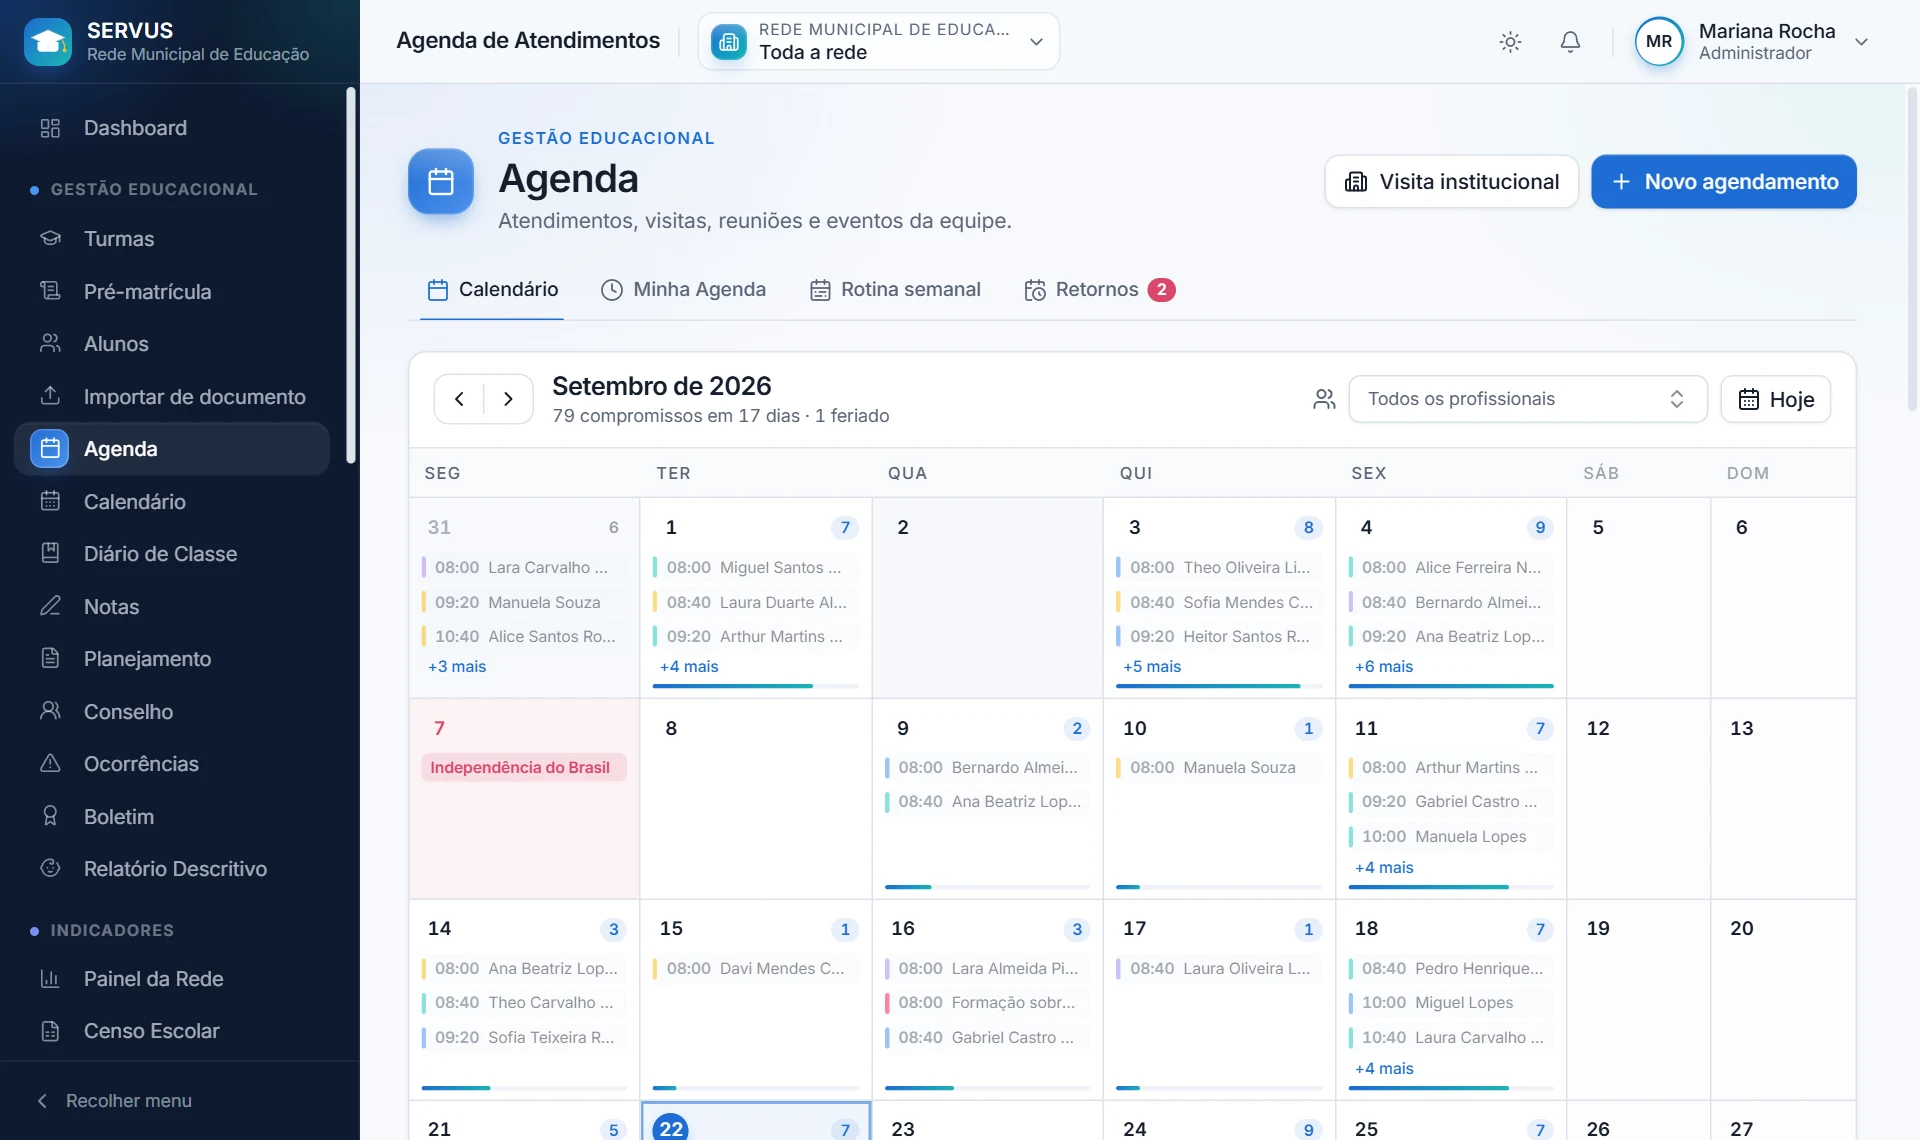
Task: Click the Hoje button
Action: (1776, 399)
